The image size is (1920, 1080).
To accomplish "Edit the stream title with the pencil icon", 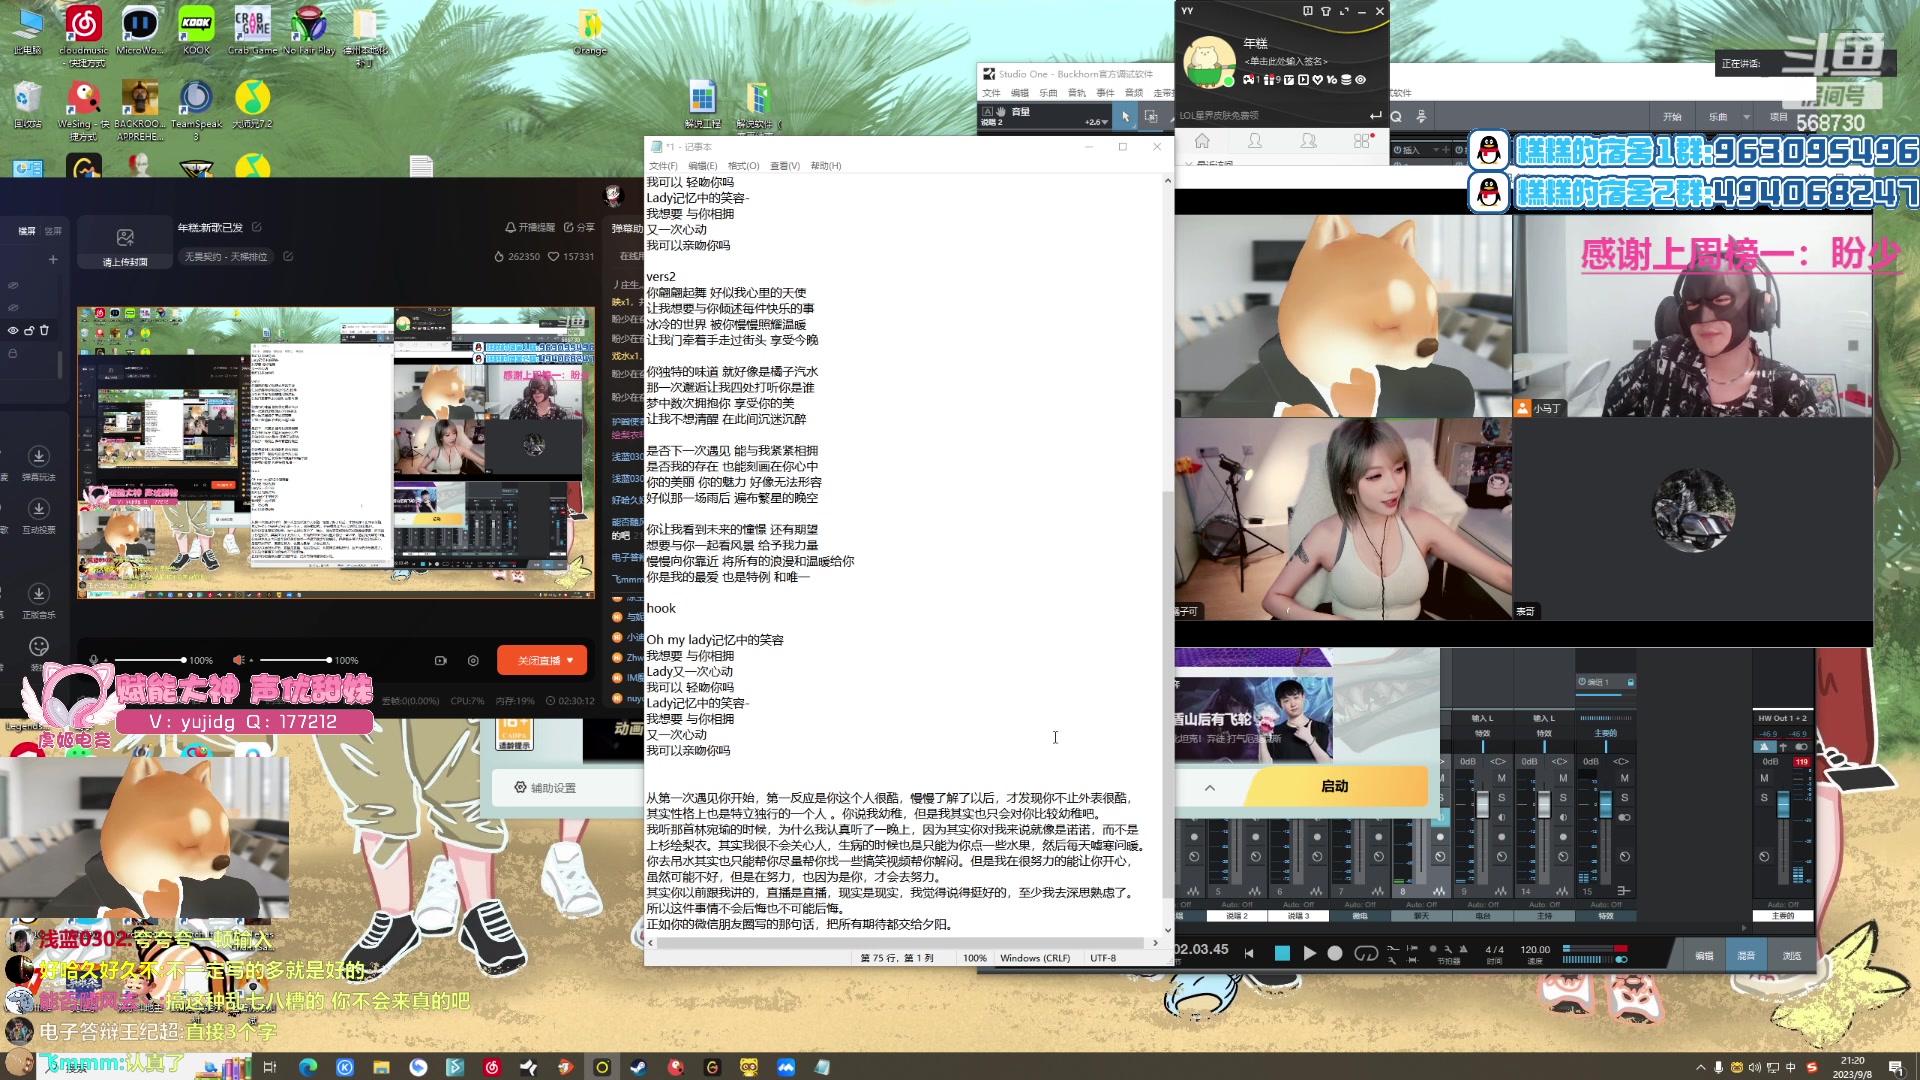I will [257, 227].
